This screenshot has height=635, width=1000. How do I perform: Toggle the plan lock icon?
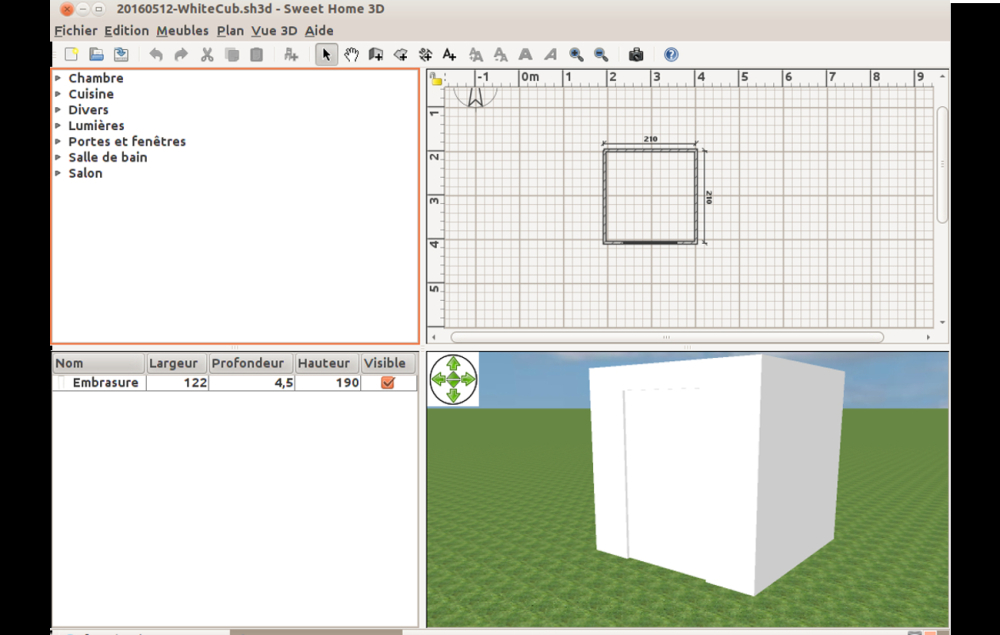point(436,79)
